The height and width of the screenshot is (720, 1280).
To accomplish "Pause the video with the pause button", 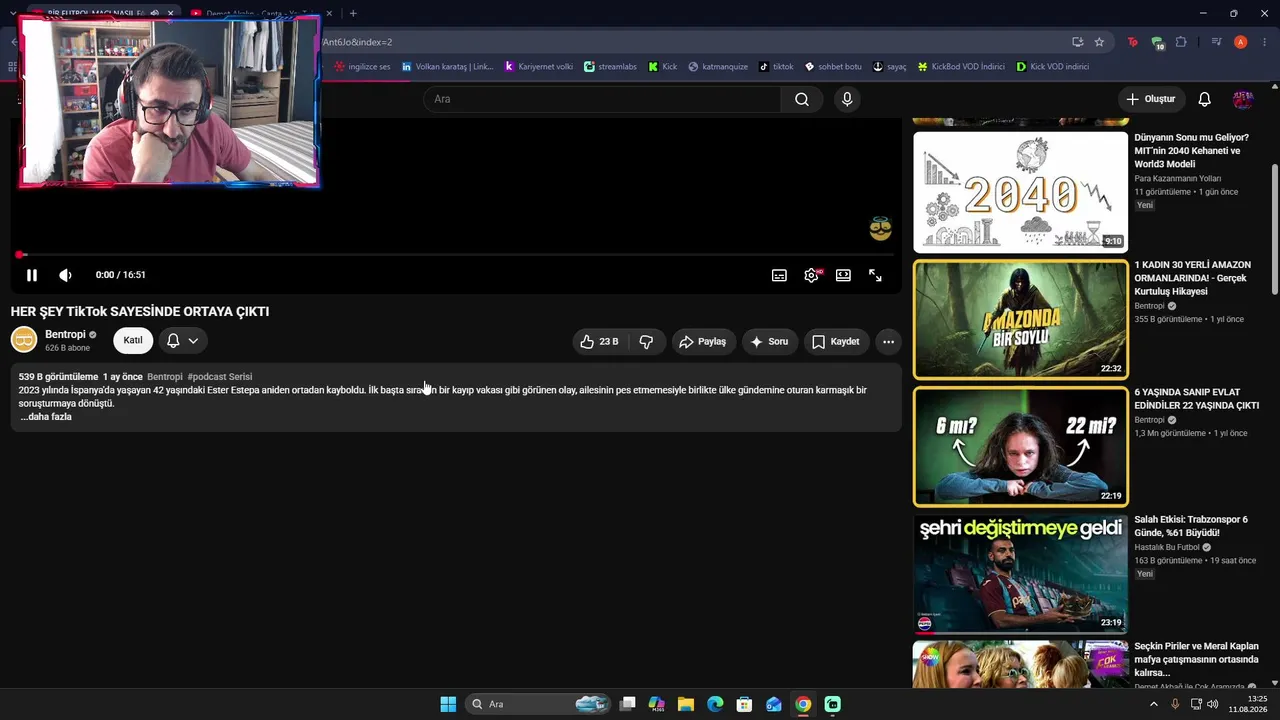I will pyautogui.click(x=32, y=275).
